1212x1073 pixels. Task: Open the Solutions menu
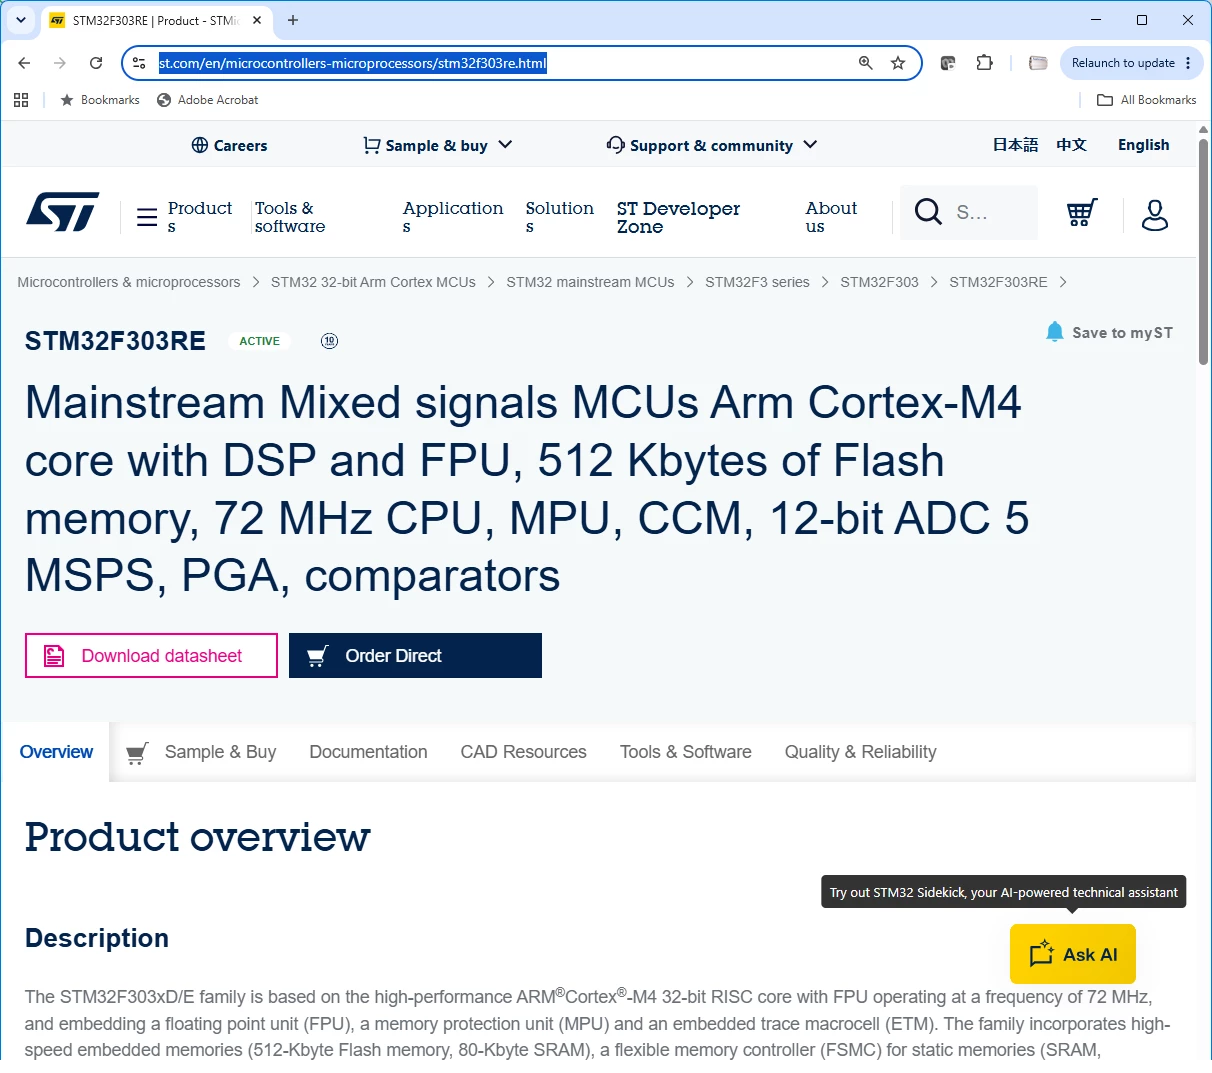tap(559, 217)
